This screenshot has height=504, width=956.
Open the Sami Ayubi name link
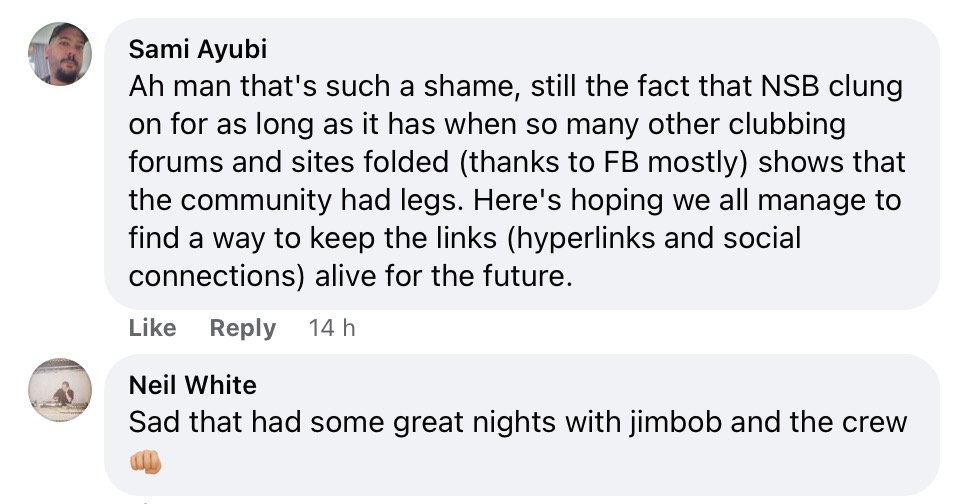[198, 50]
